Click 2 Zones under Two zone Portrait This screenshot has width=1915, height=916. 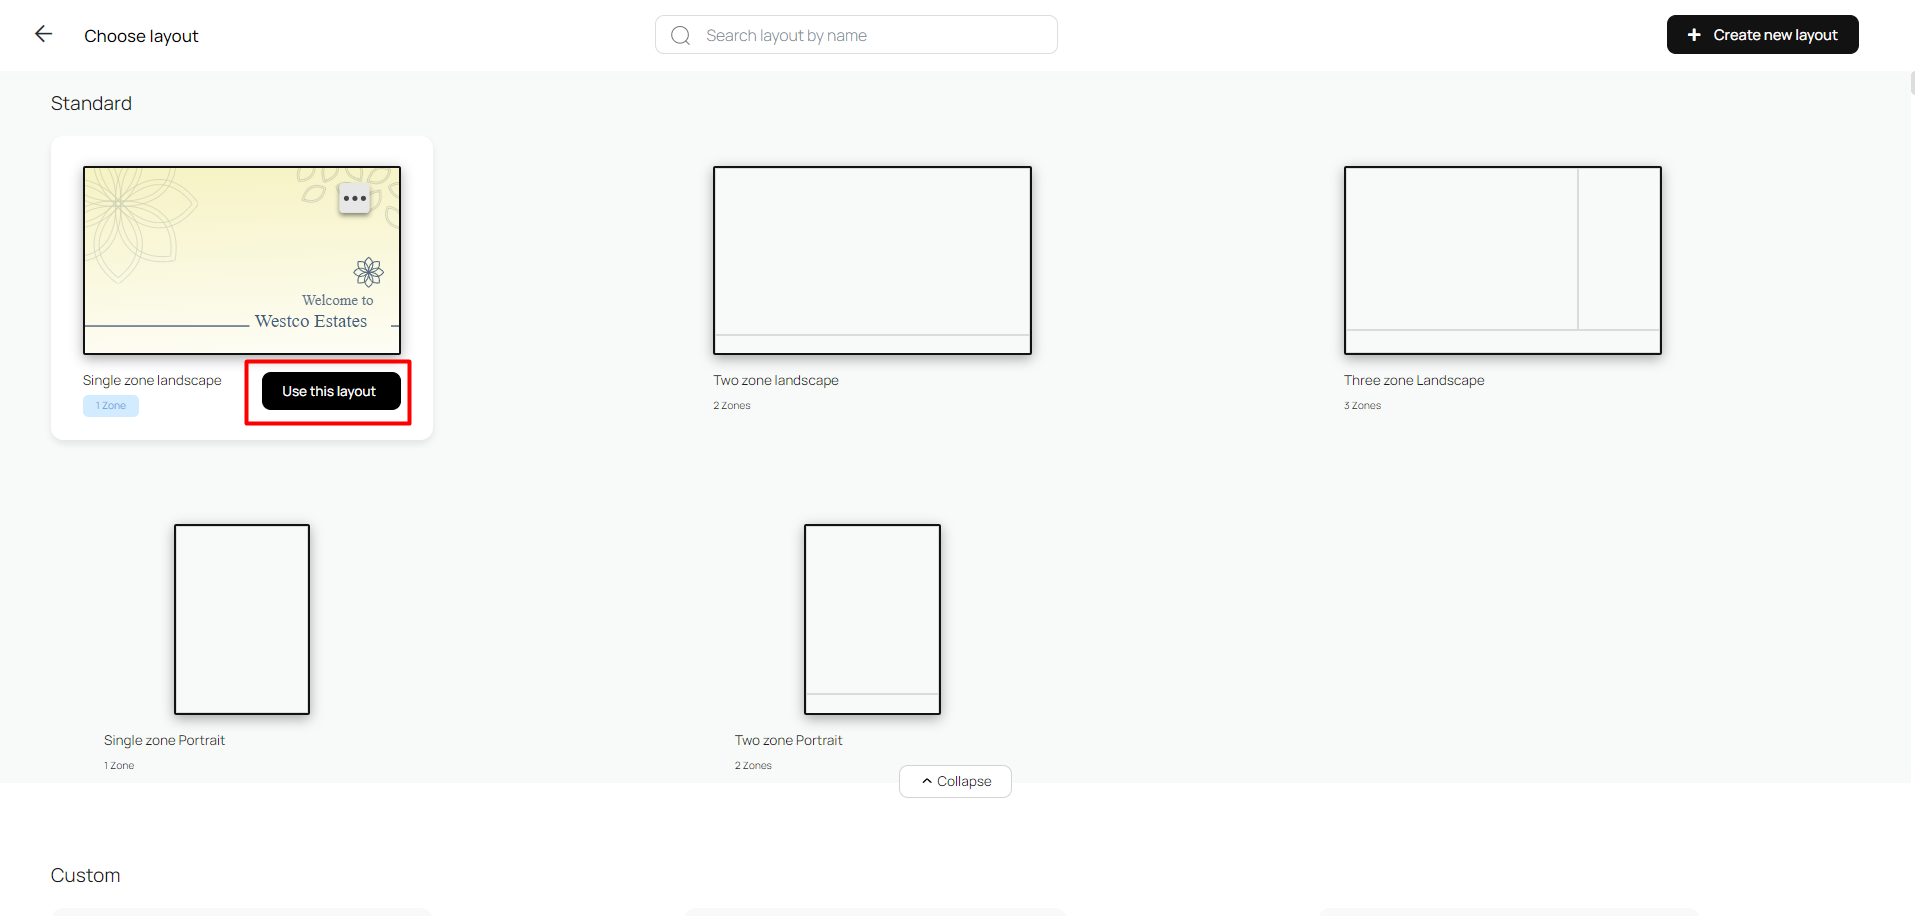coord(753,766)
